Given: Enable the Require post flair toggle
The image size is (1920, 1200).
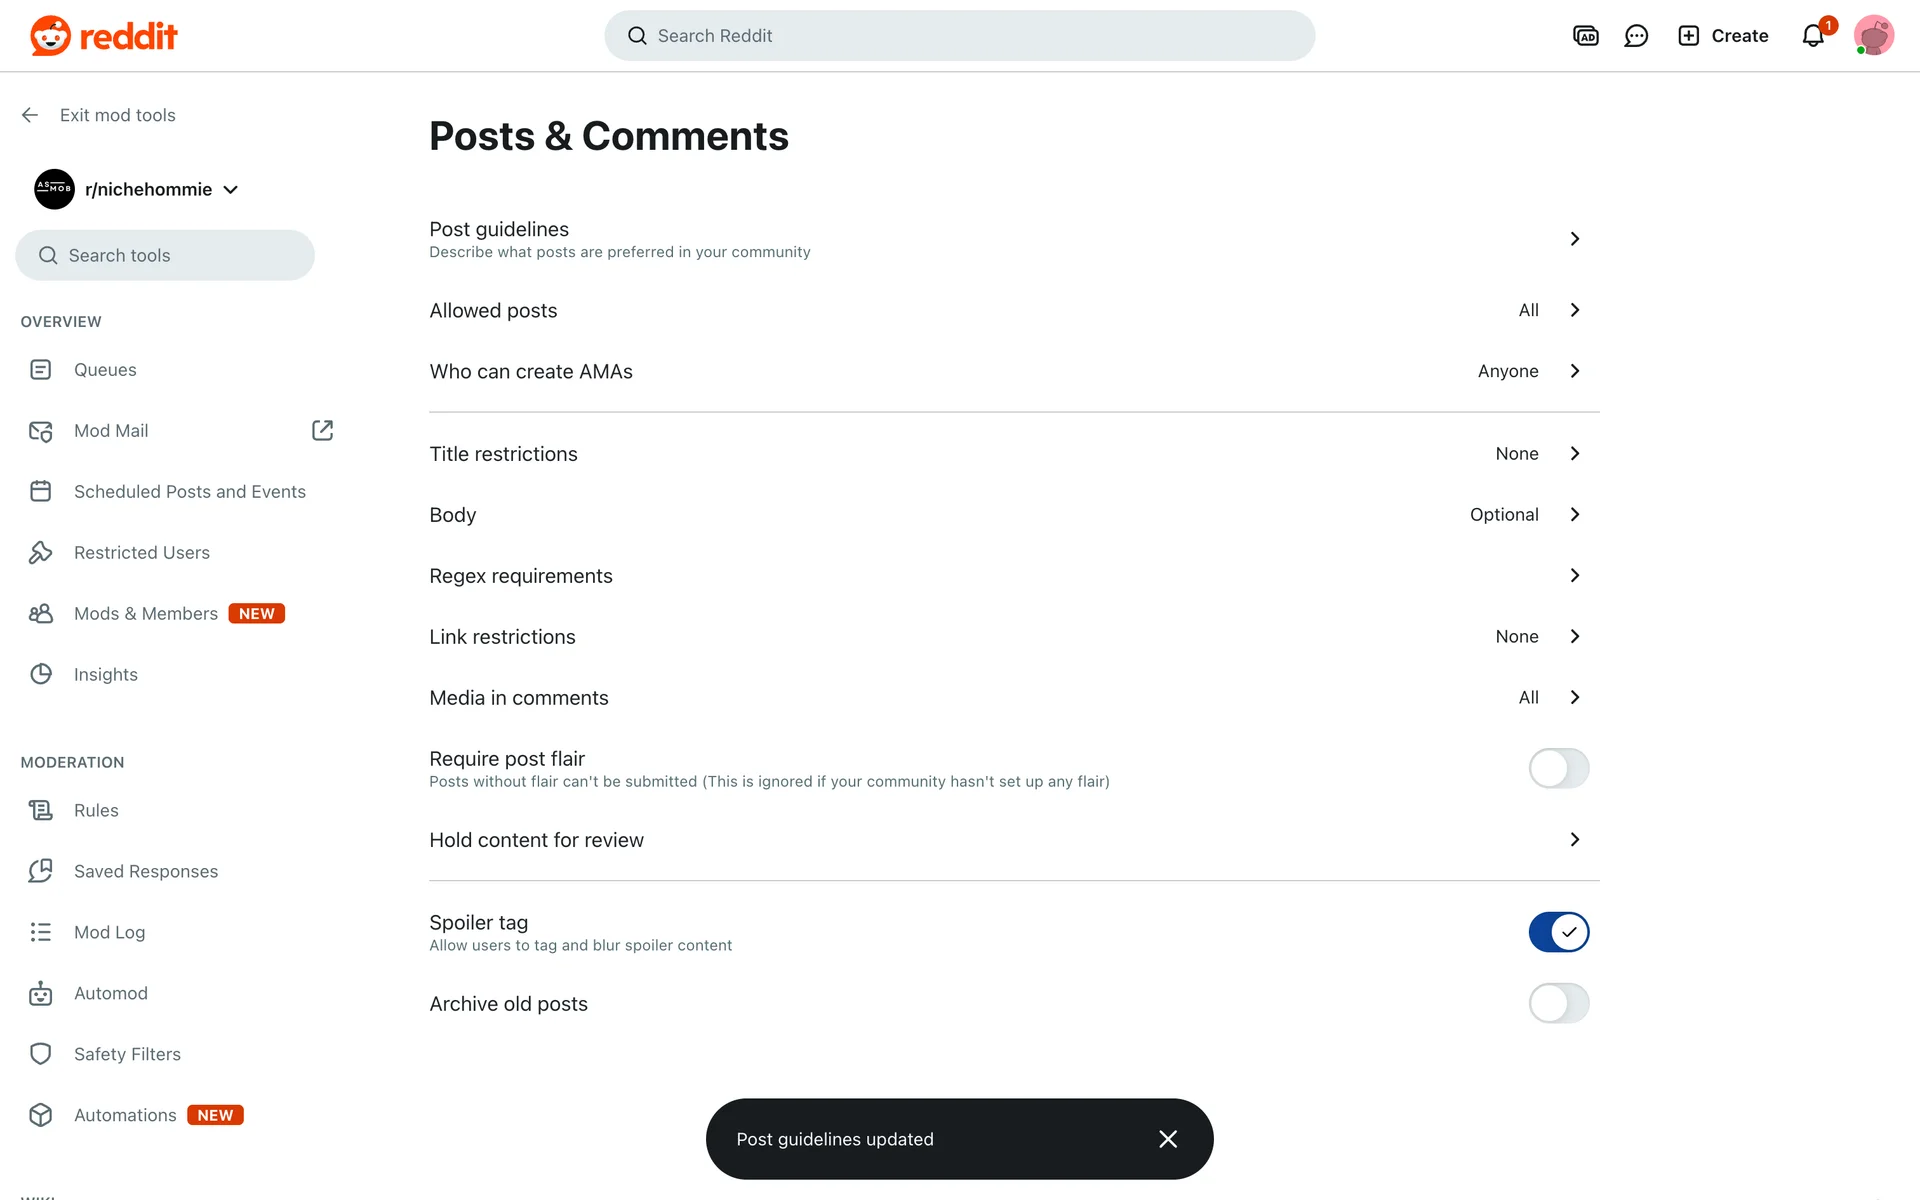Looking at the screenshot, I should point(1558,768).
